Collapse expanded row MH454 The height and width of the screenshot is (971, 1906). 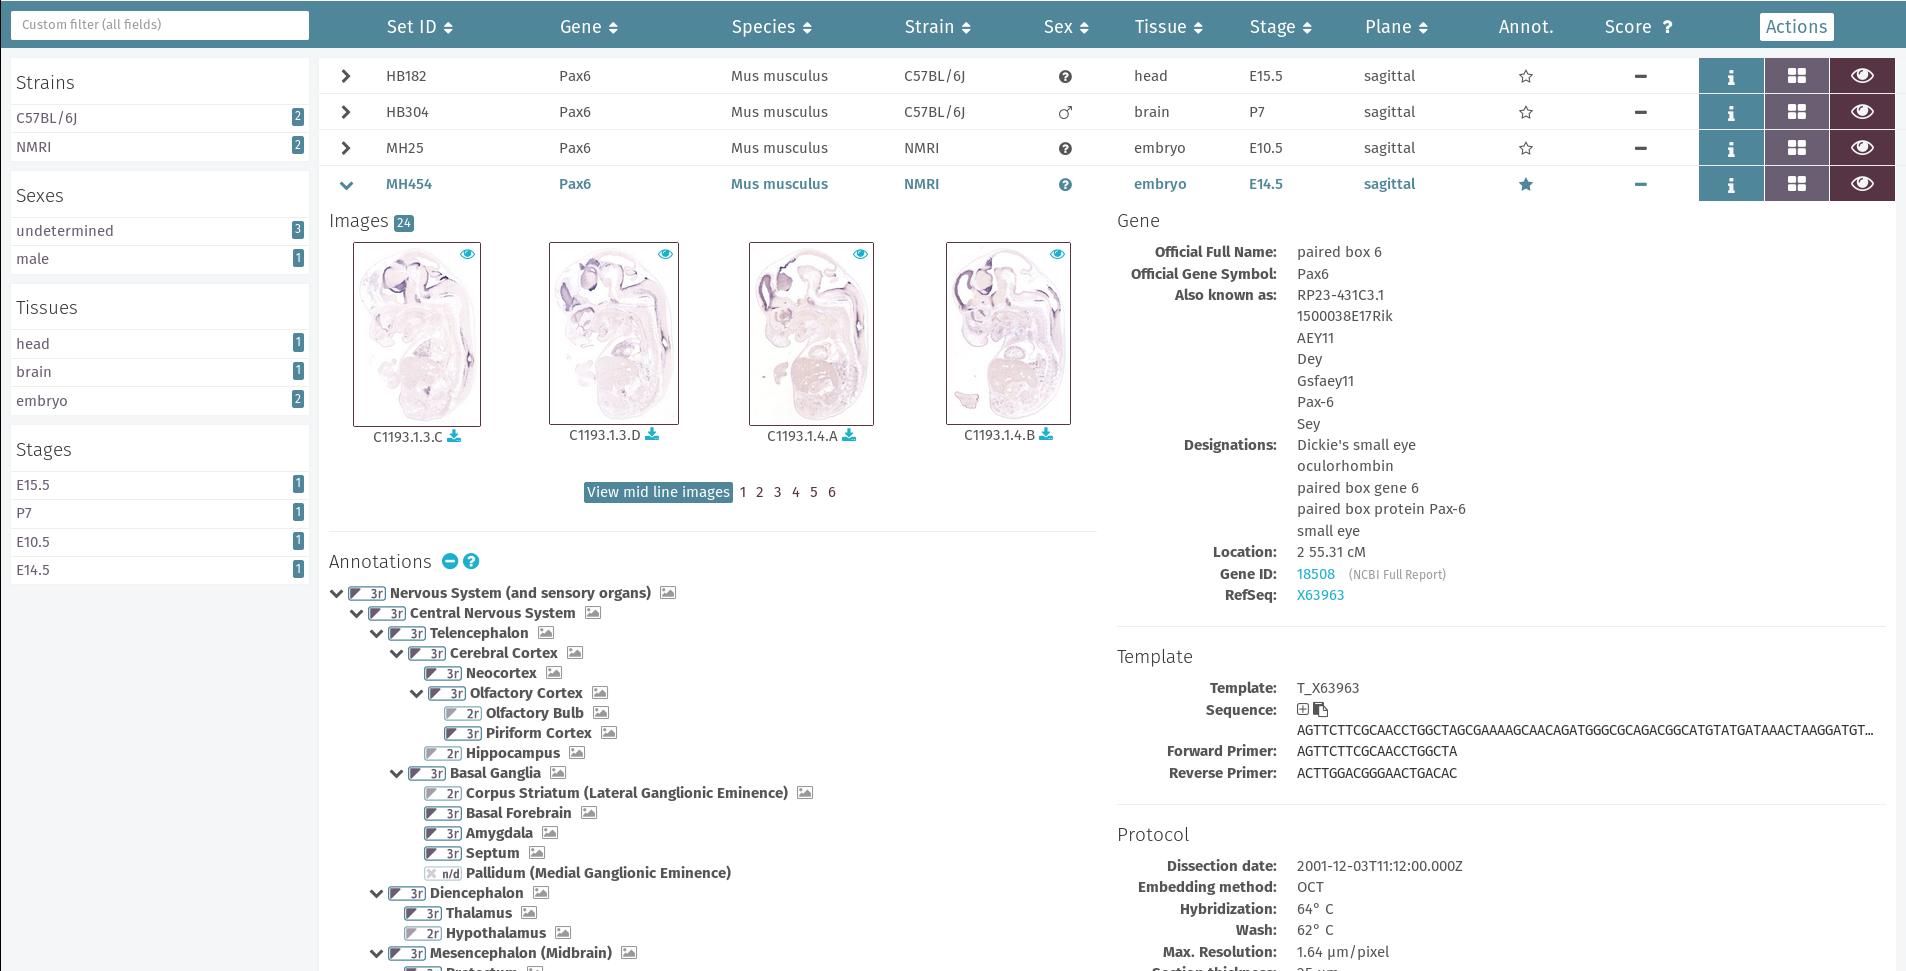346,185
